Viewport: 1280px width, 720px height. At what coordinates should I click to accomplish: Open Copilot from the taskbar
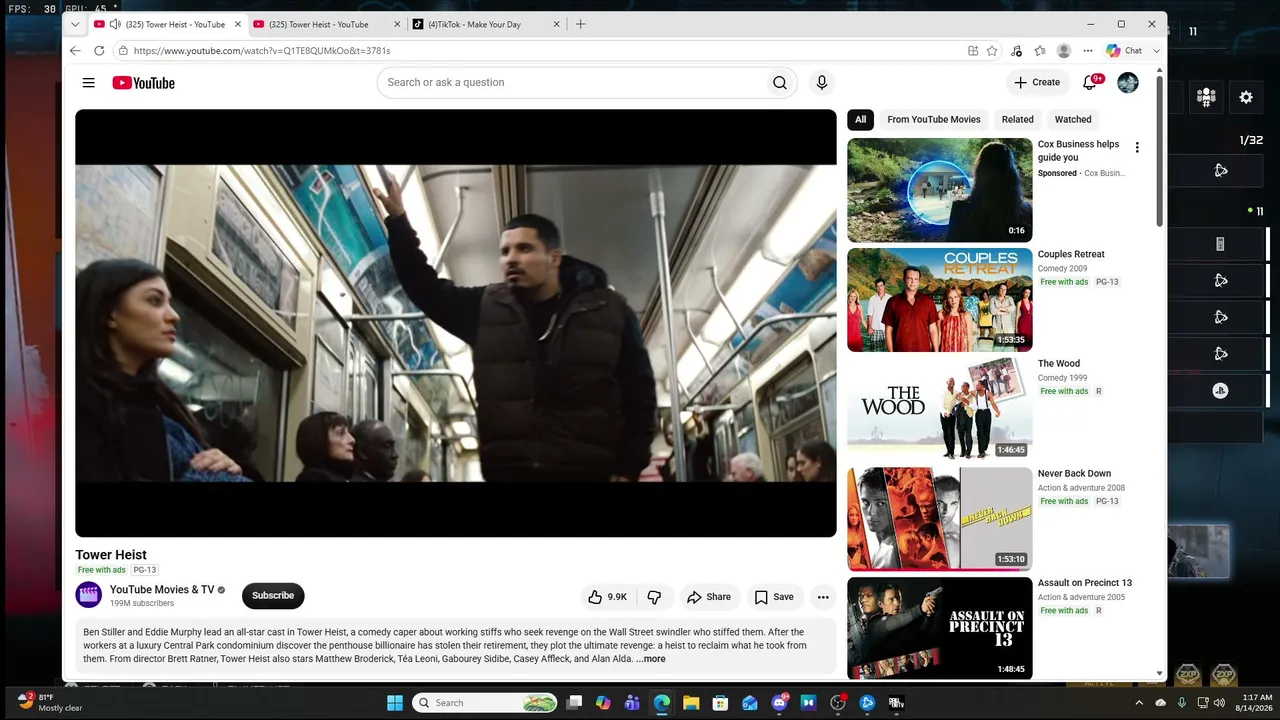(x=603, y=703)
